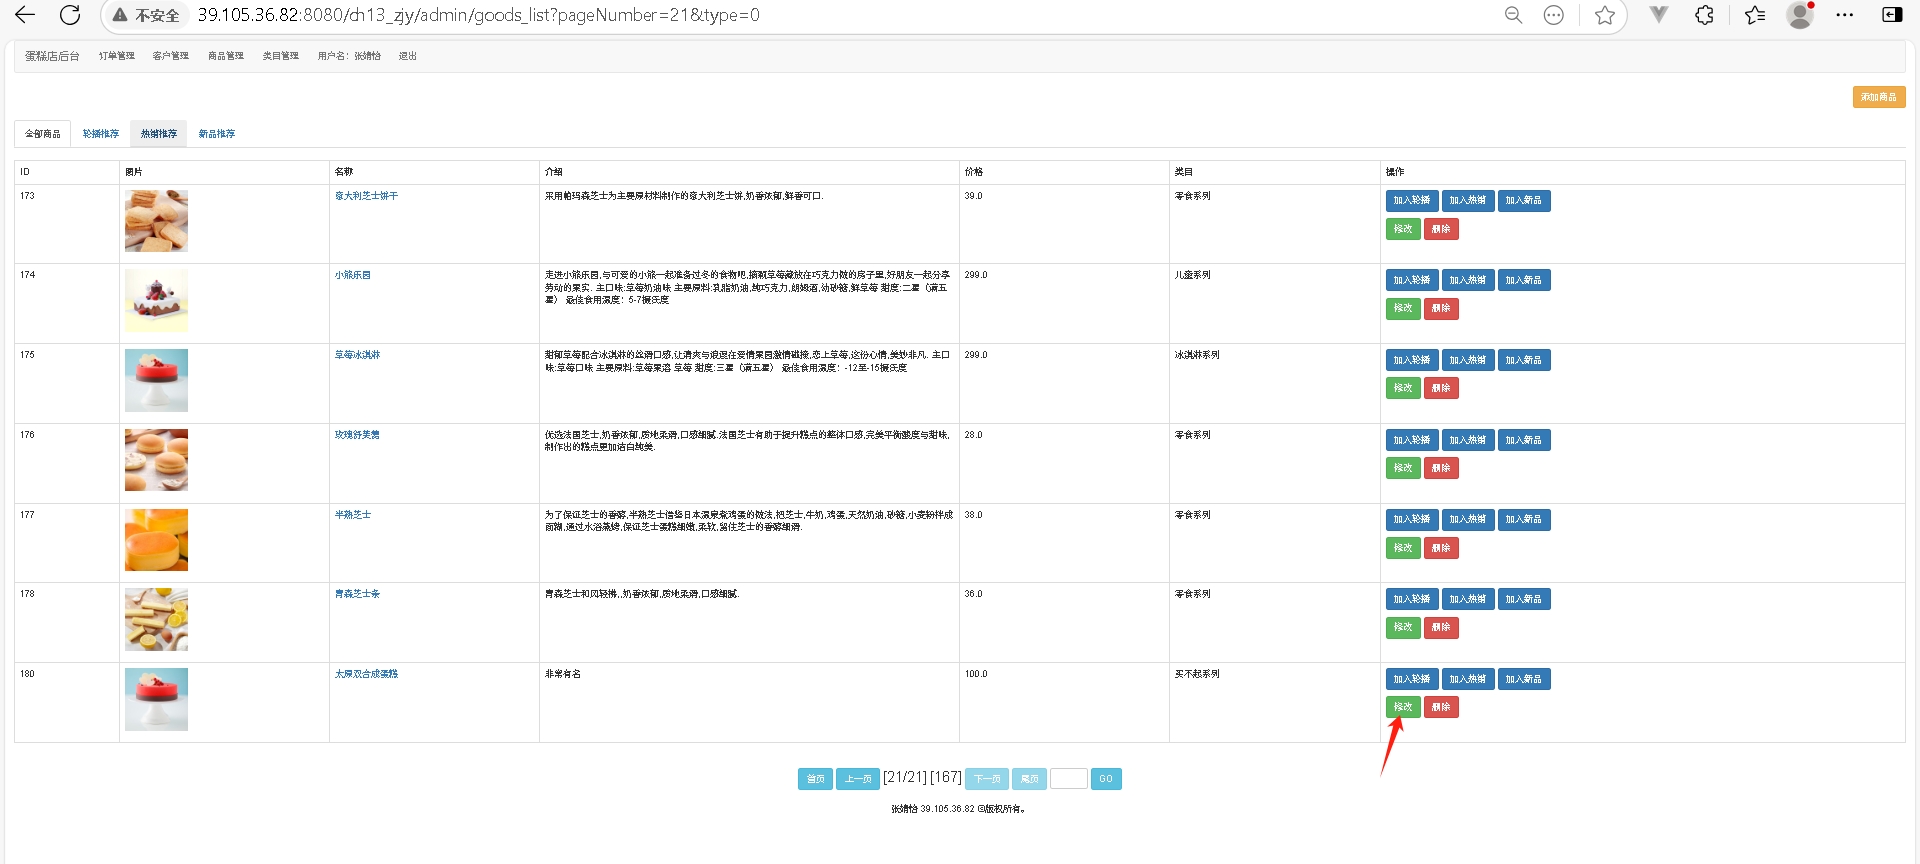Switch to the 轮播推荐 tab
Screen dimensions: 1920x864
100,134
